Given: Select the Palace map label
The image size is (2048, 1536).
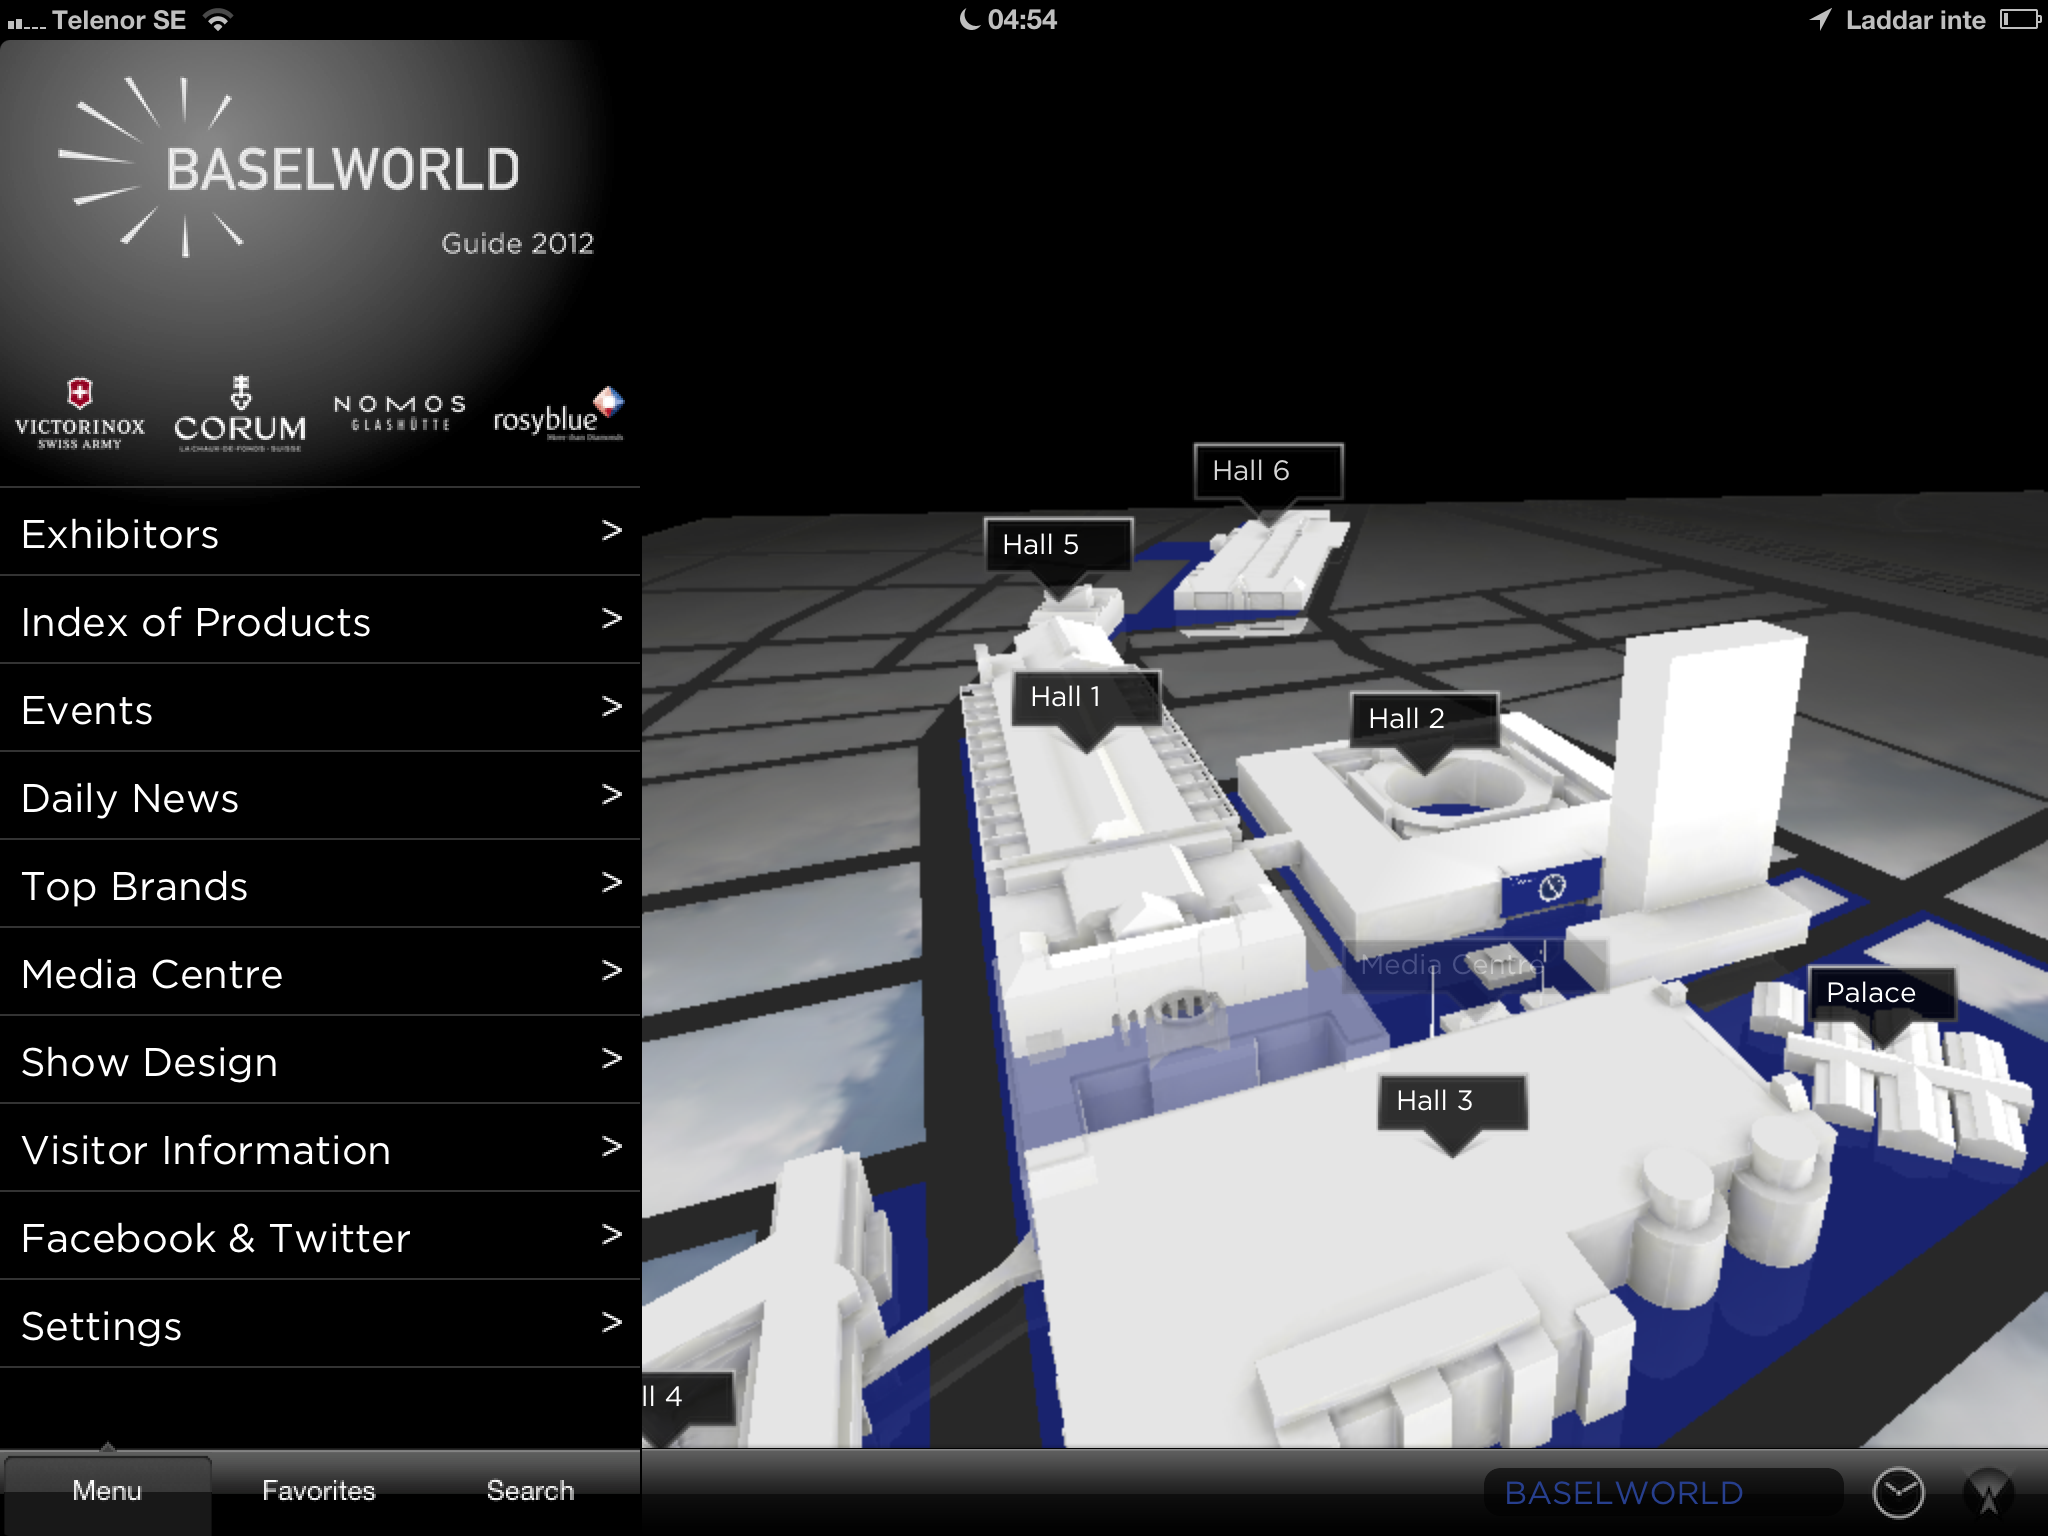Looking at the screenshot, I should pos(1882,993).
